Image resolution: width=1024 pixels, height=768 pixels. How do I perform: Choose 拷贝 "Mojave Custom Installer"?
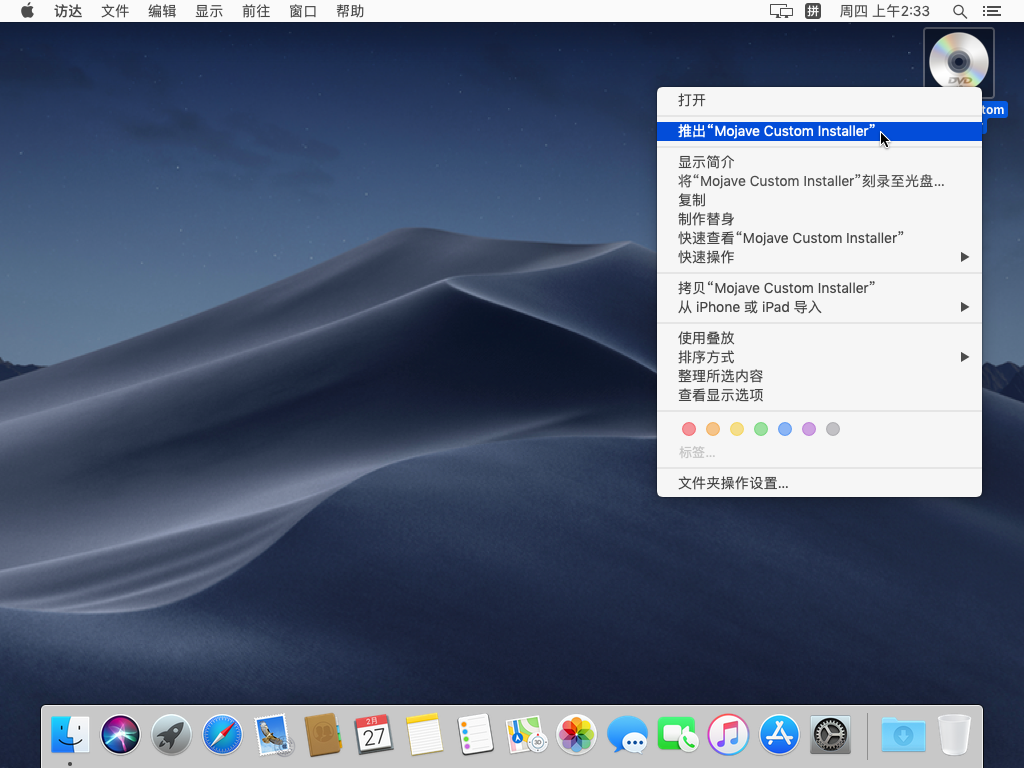pyautogui.click(x=820, y=288)
